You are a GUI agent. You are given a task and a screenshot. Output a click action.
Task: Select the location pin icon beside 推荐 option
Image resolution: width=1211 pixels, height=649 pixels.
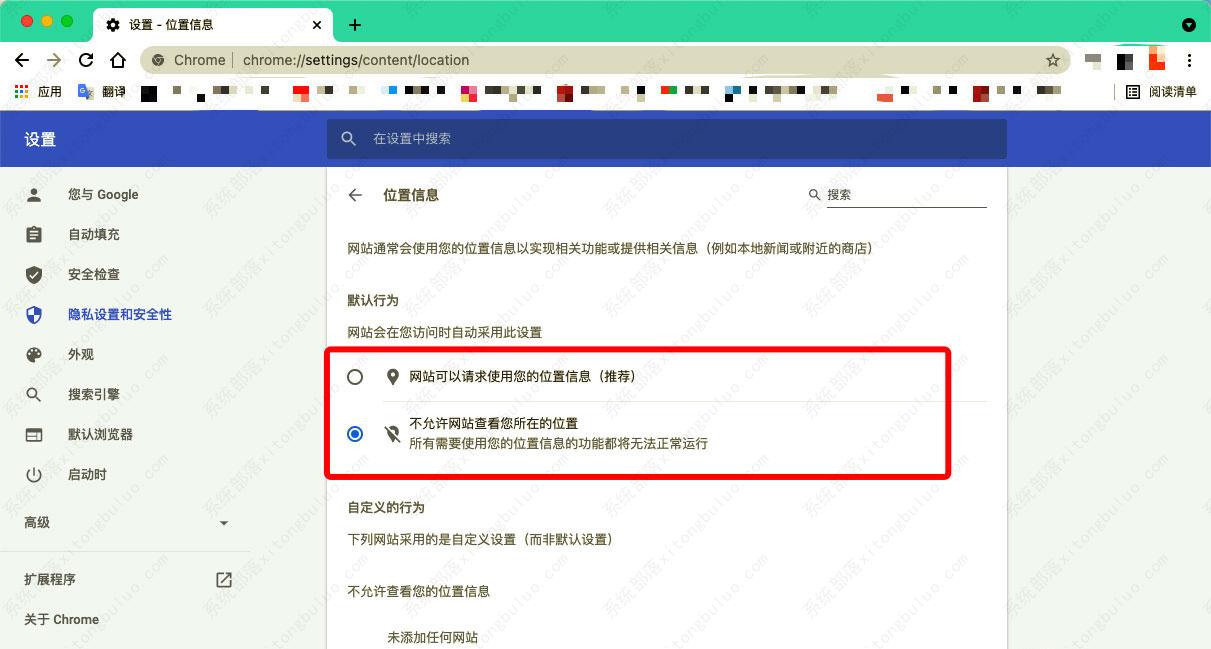tap(391, 376)
